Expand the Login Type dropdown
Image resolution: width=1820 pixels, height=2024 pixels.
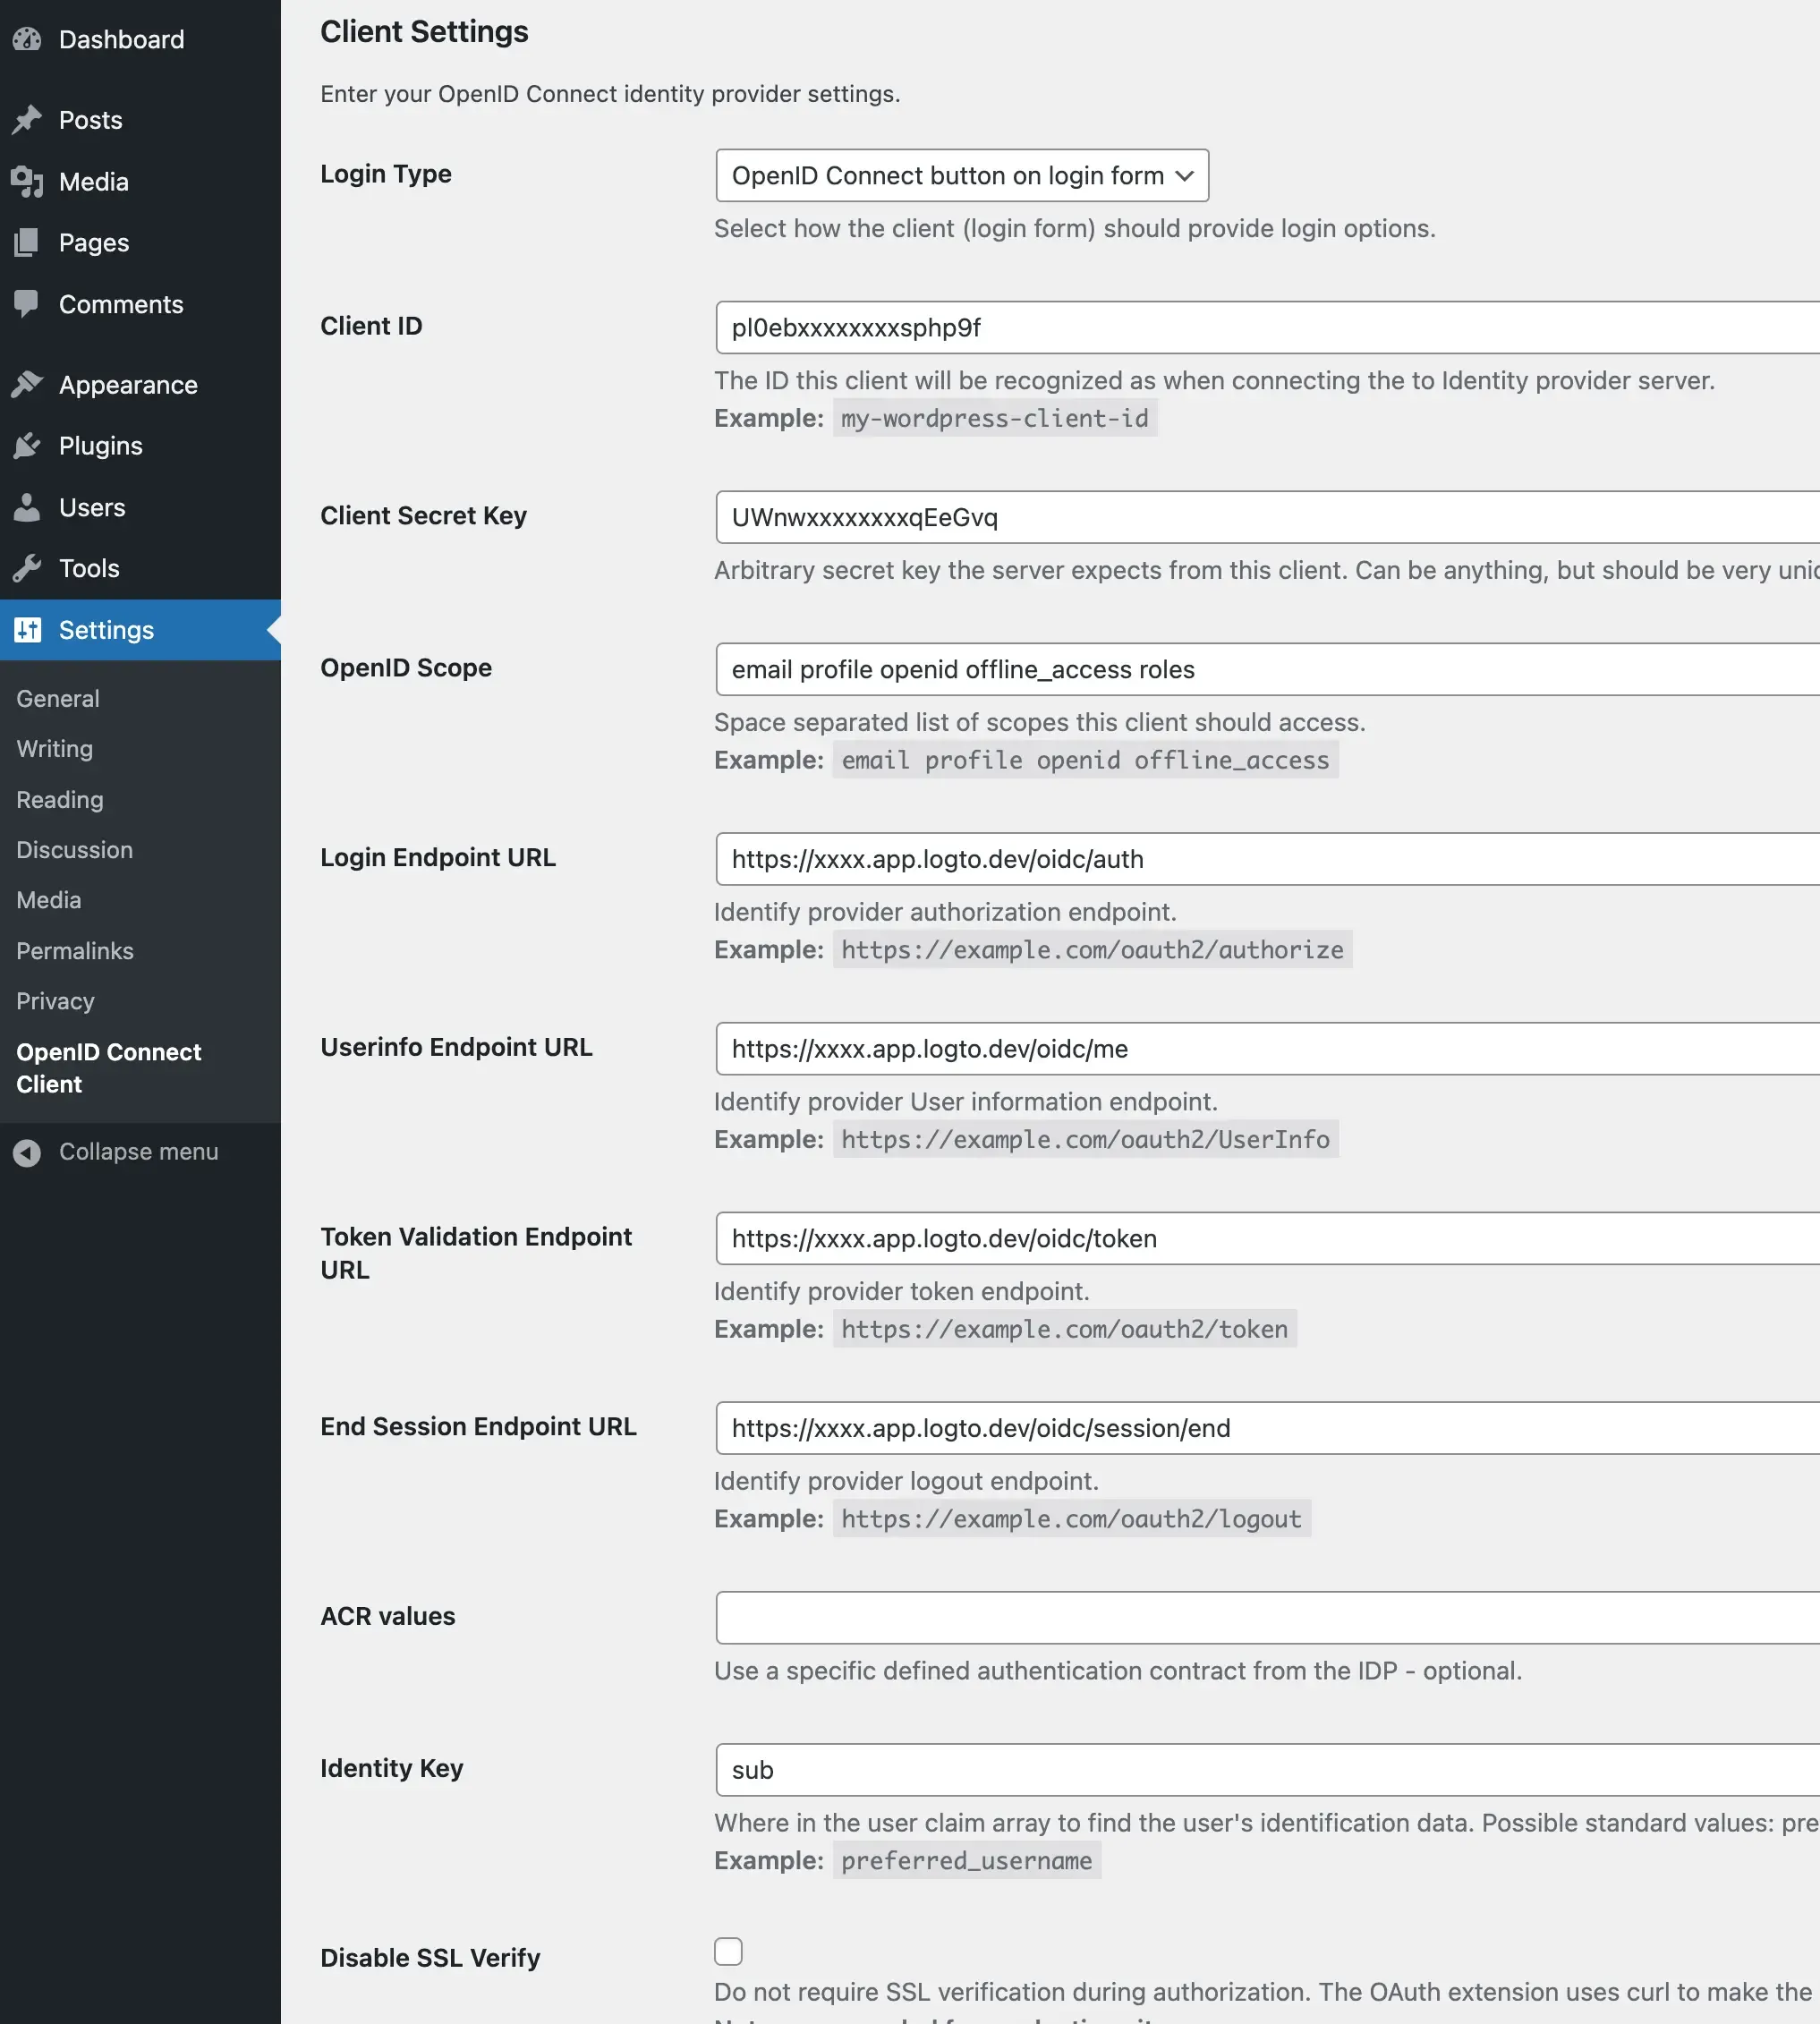click(x=959, y=174)
